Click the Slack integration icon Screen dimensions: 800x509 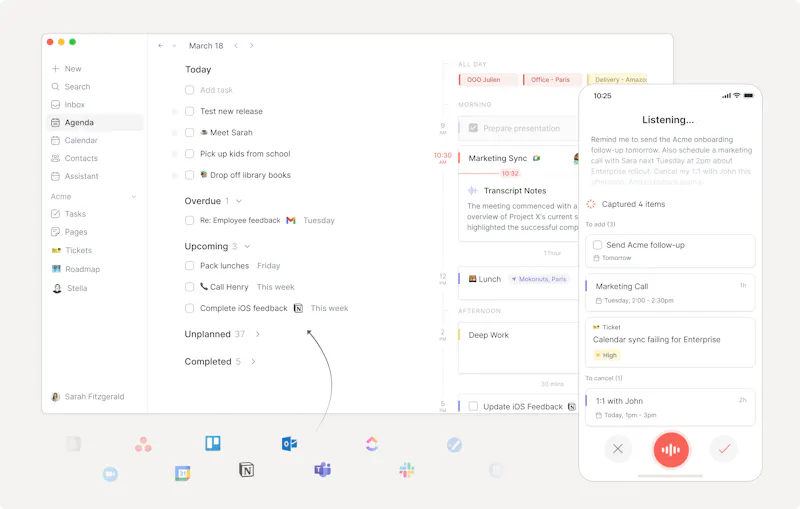point(407,470)
